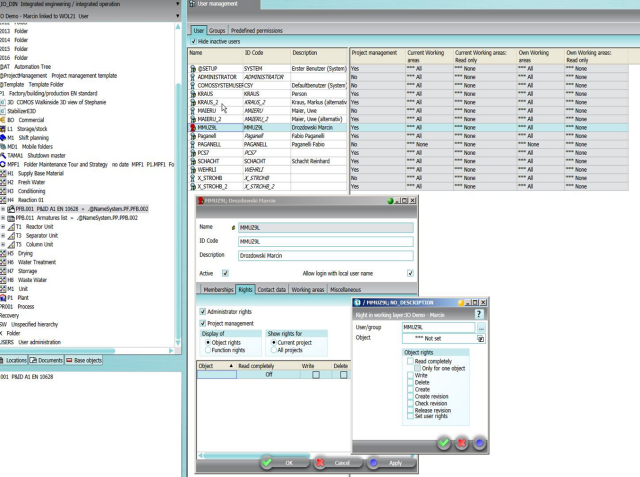Click T1 Reactor Unit tree icon
640x477 pixels.
tap(11, 227)
